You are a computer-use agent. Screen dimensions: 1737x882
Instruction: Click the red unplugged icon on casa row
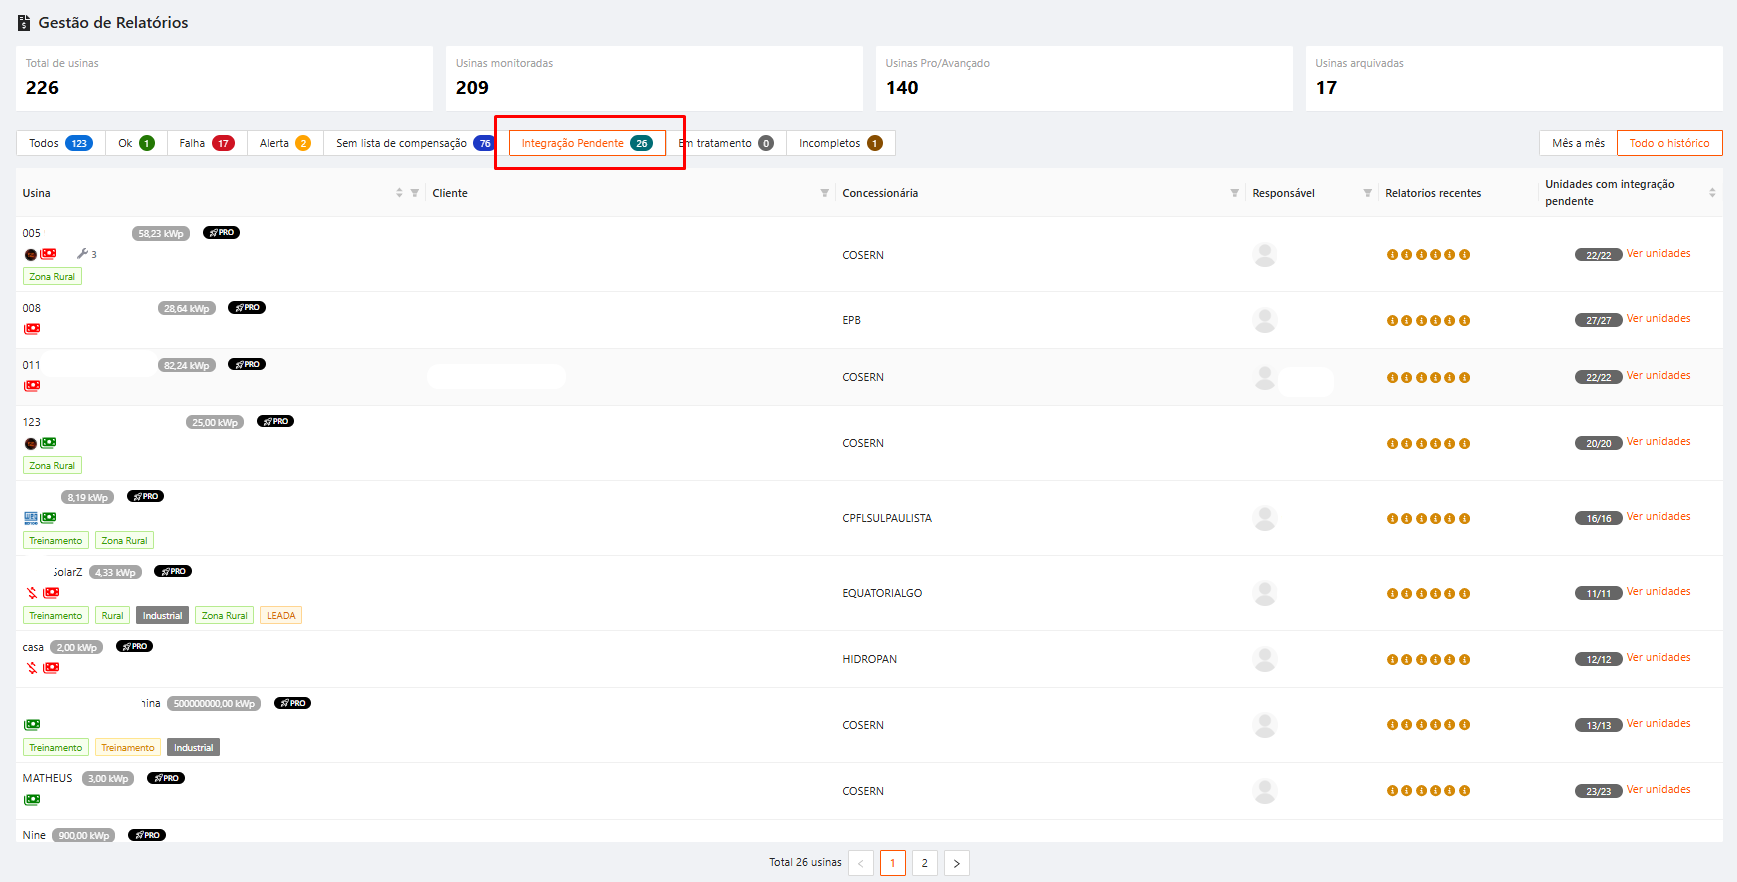[x=32, y=668]
